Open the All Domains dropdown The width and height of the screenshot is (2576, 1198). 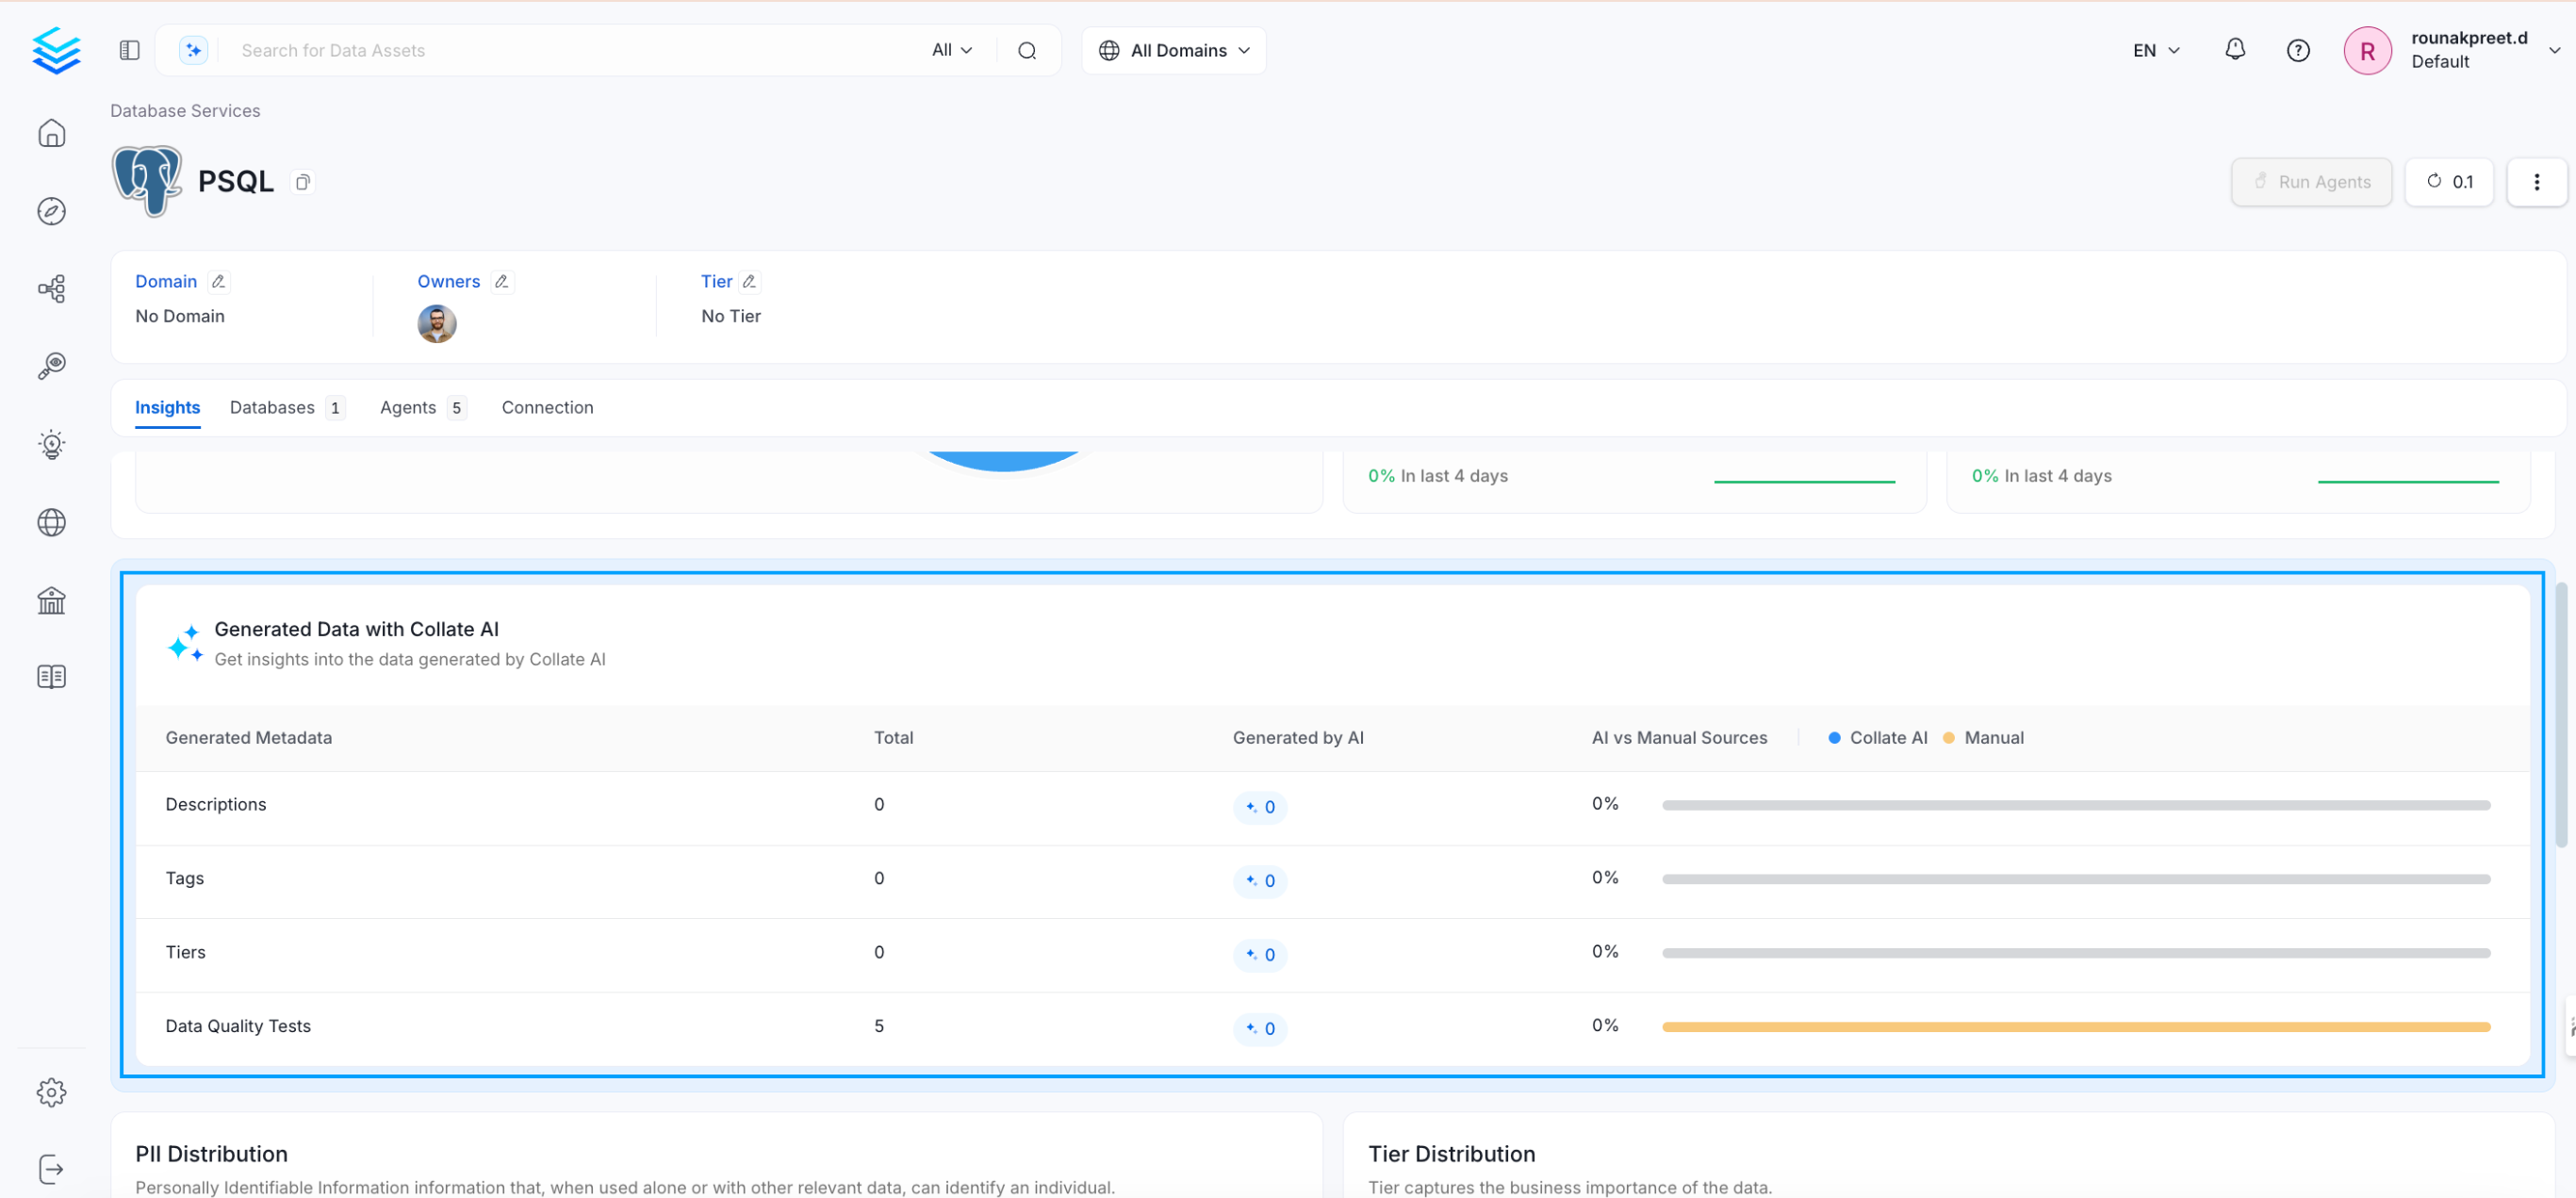(1173, 50)
